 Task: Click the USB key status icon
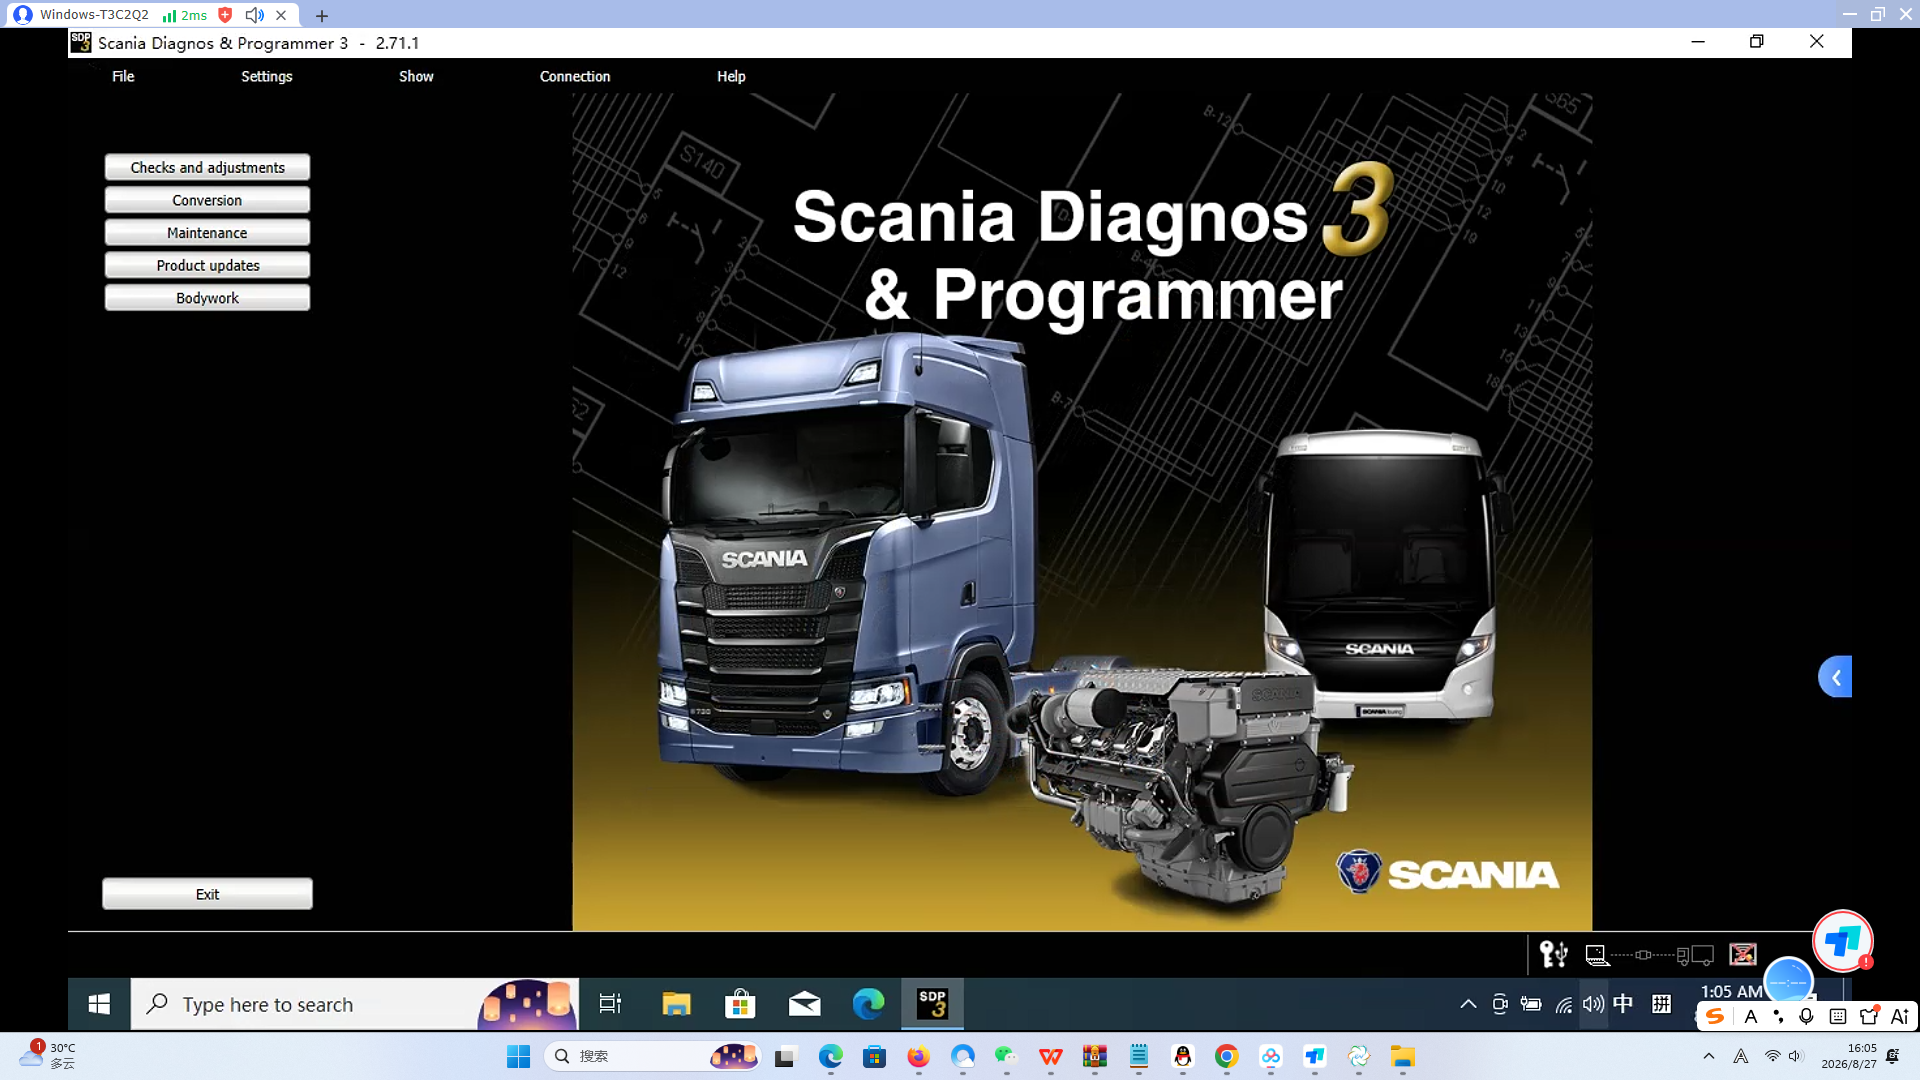[x=1553, y=955]
